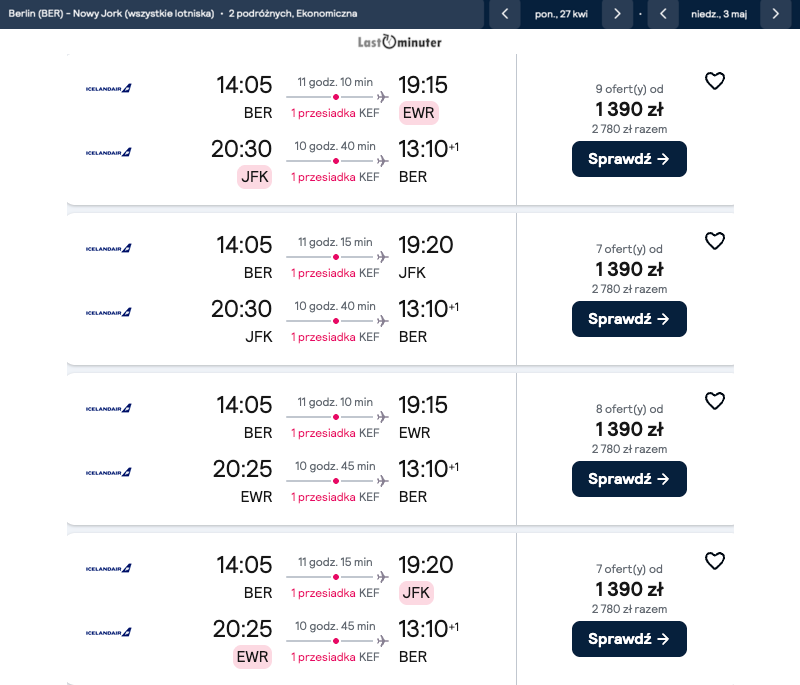Click Icelandair logo on first outbound flight
Viewport: 800px width, 685px height.
[109, 88]
